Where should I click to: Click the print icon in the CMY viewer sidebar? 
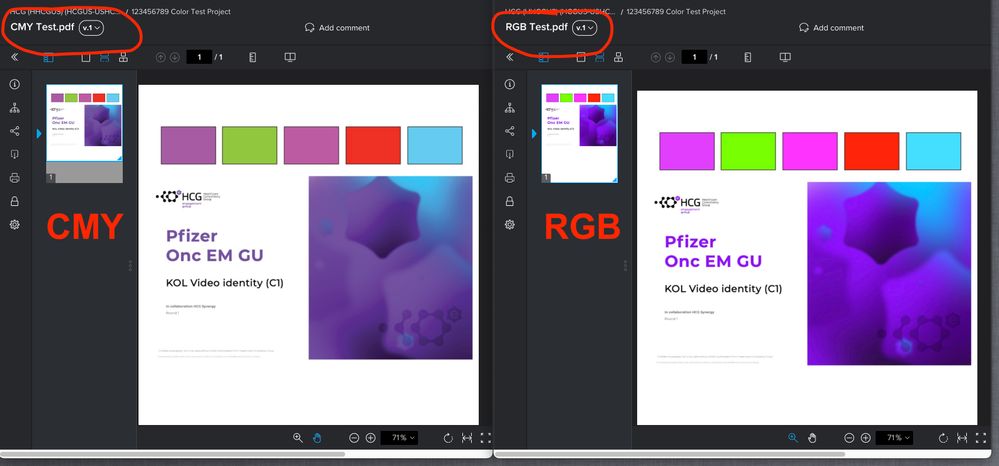coord(15,178)
